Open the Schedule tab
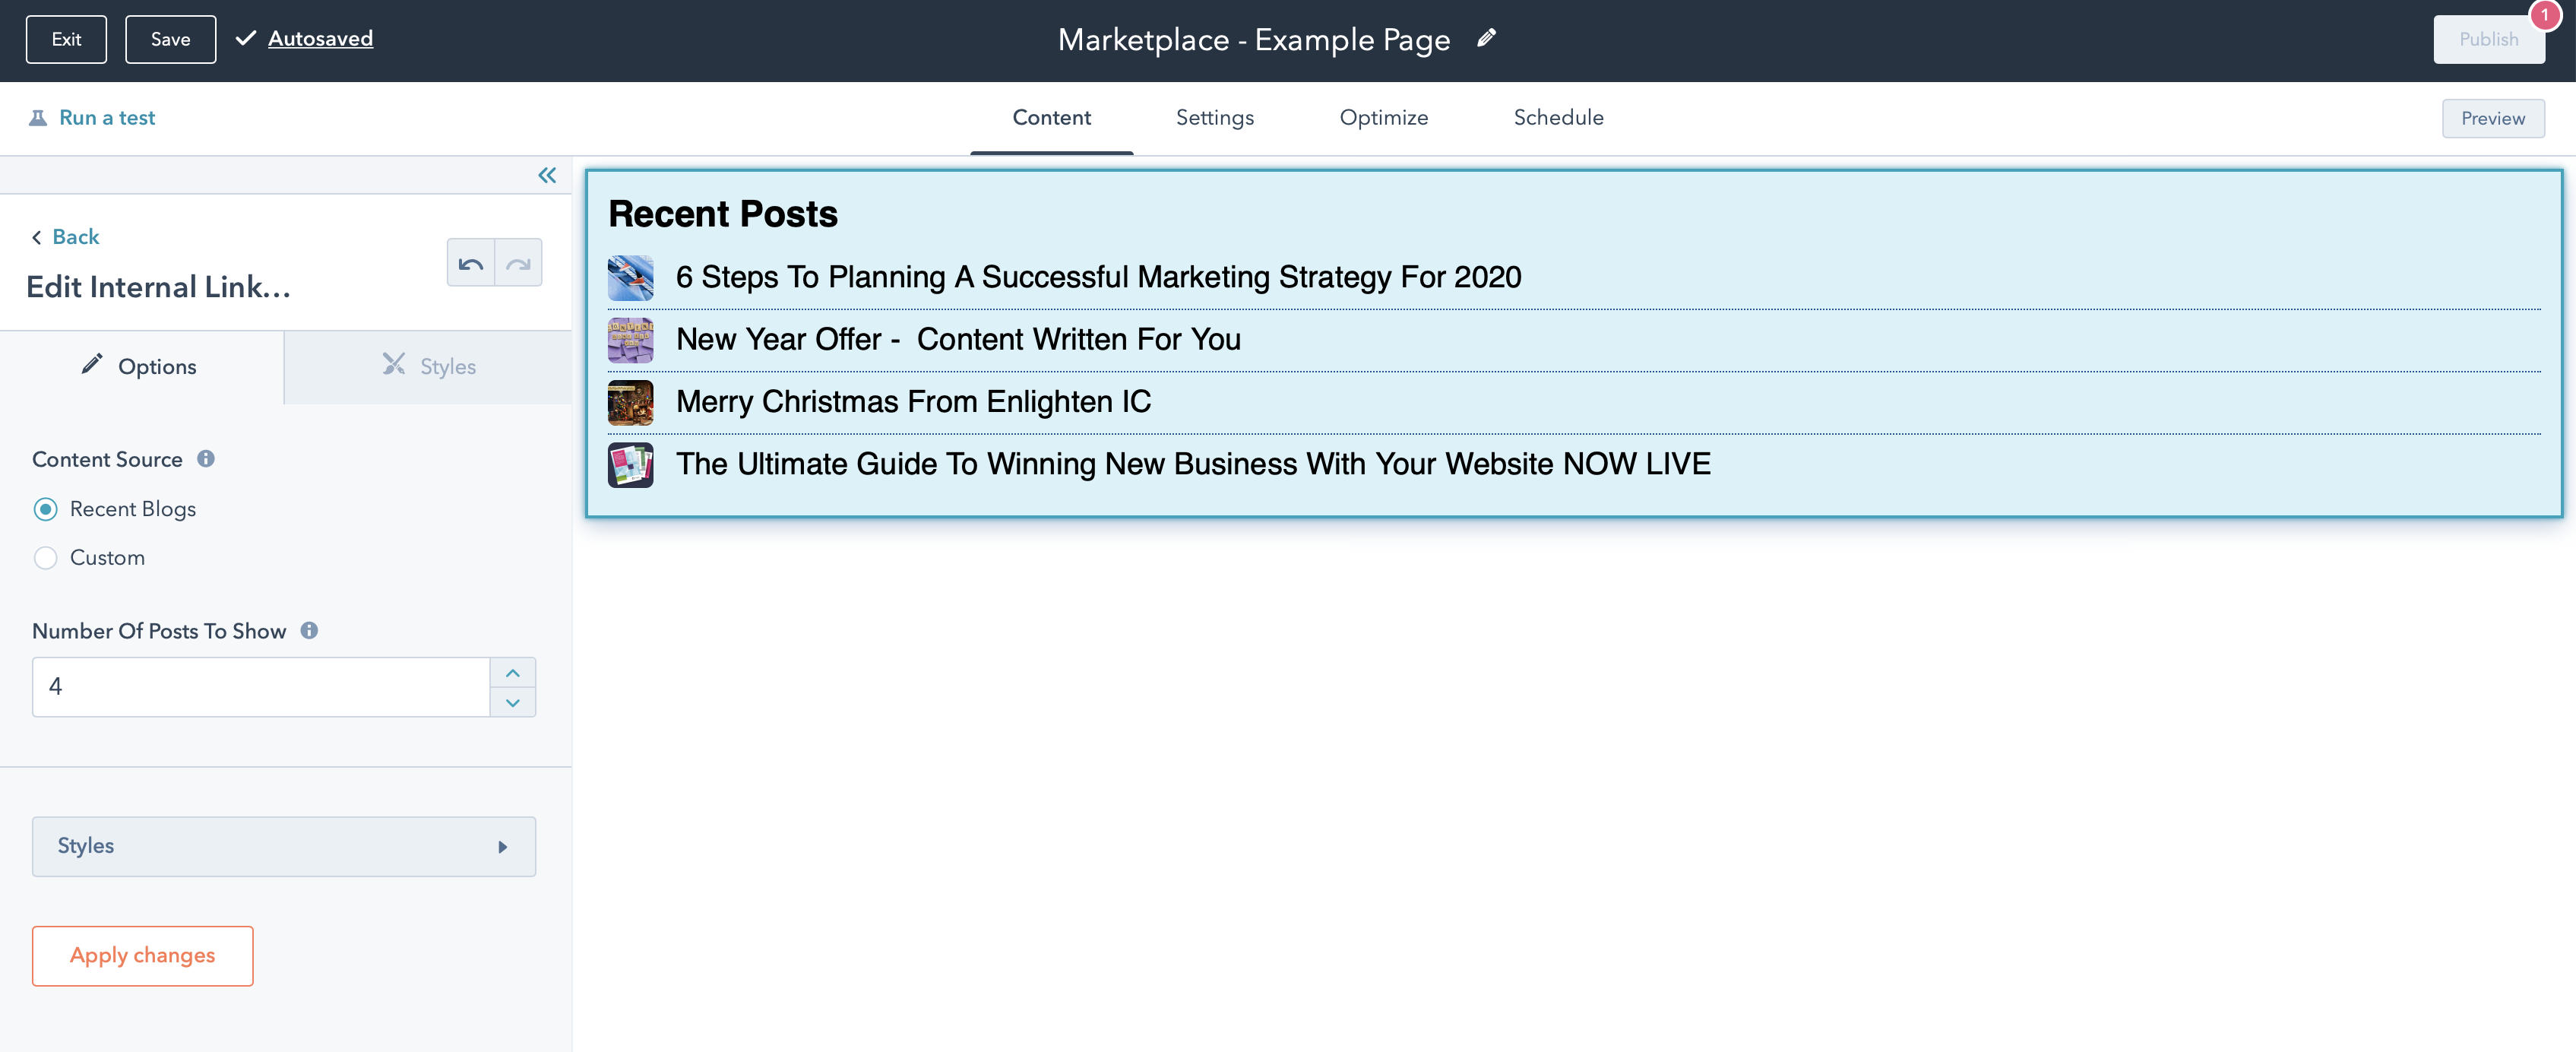Image resolution: width=2576 pixels, height=1052 pixels. [1558, 118]
